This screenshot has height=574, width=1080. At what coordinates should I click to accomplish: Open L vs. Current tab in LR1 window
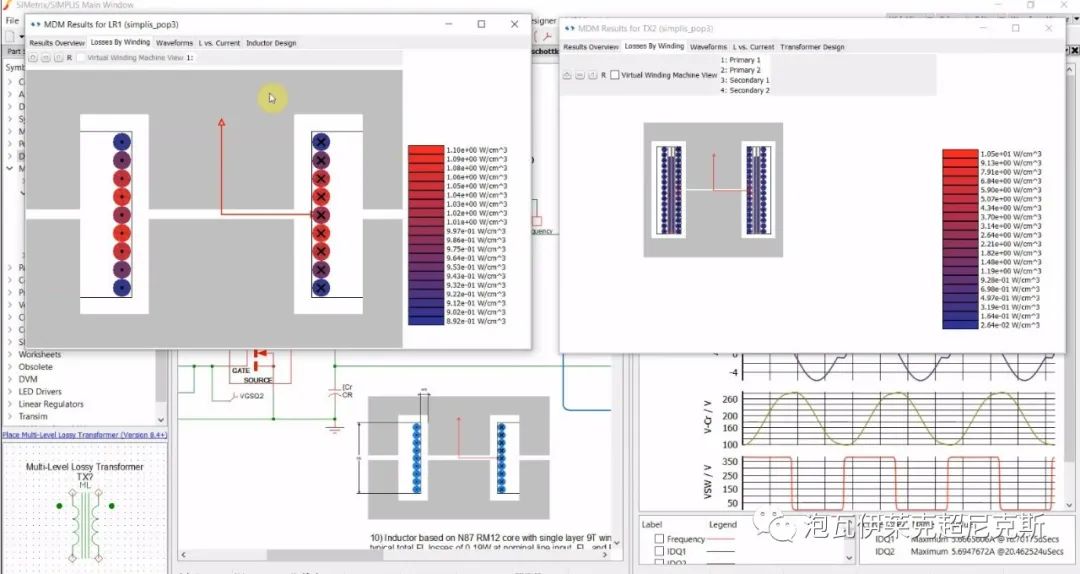[x=219, y=43]
